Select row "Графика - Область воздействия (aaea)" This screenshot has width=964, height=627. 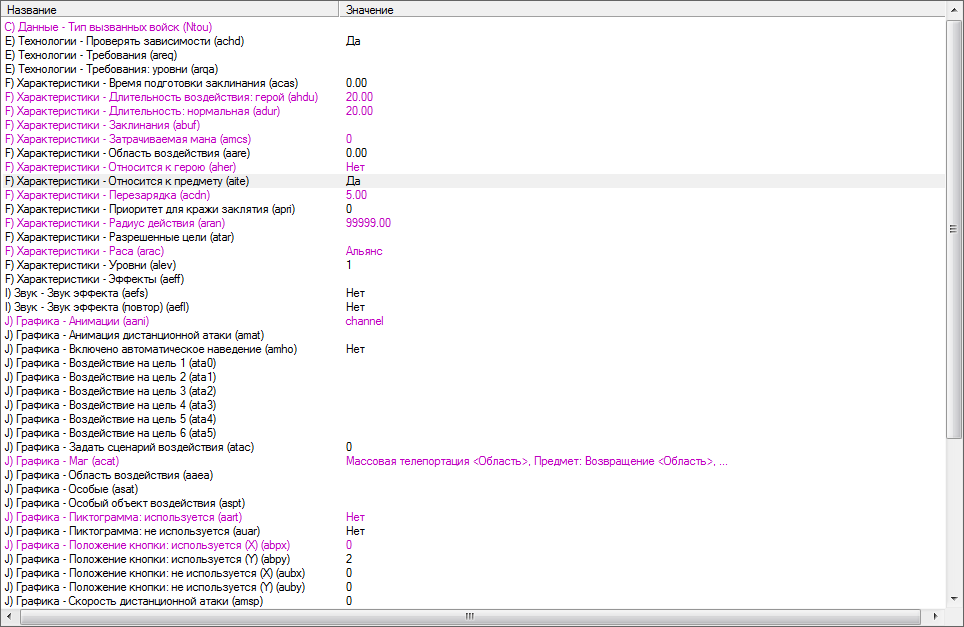(x=473, y=475)
